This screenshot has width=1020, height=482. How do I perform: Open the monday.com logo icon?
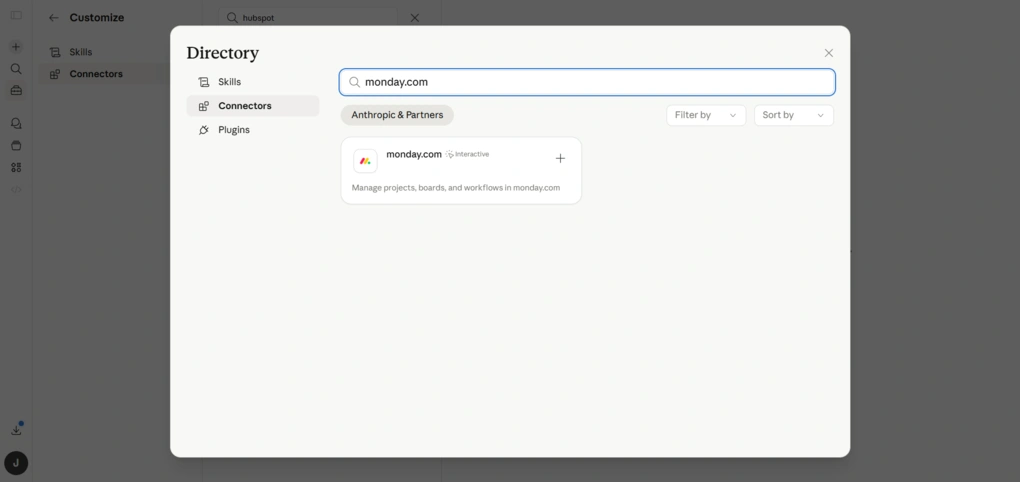(365, 161)
